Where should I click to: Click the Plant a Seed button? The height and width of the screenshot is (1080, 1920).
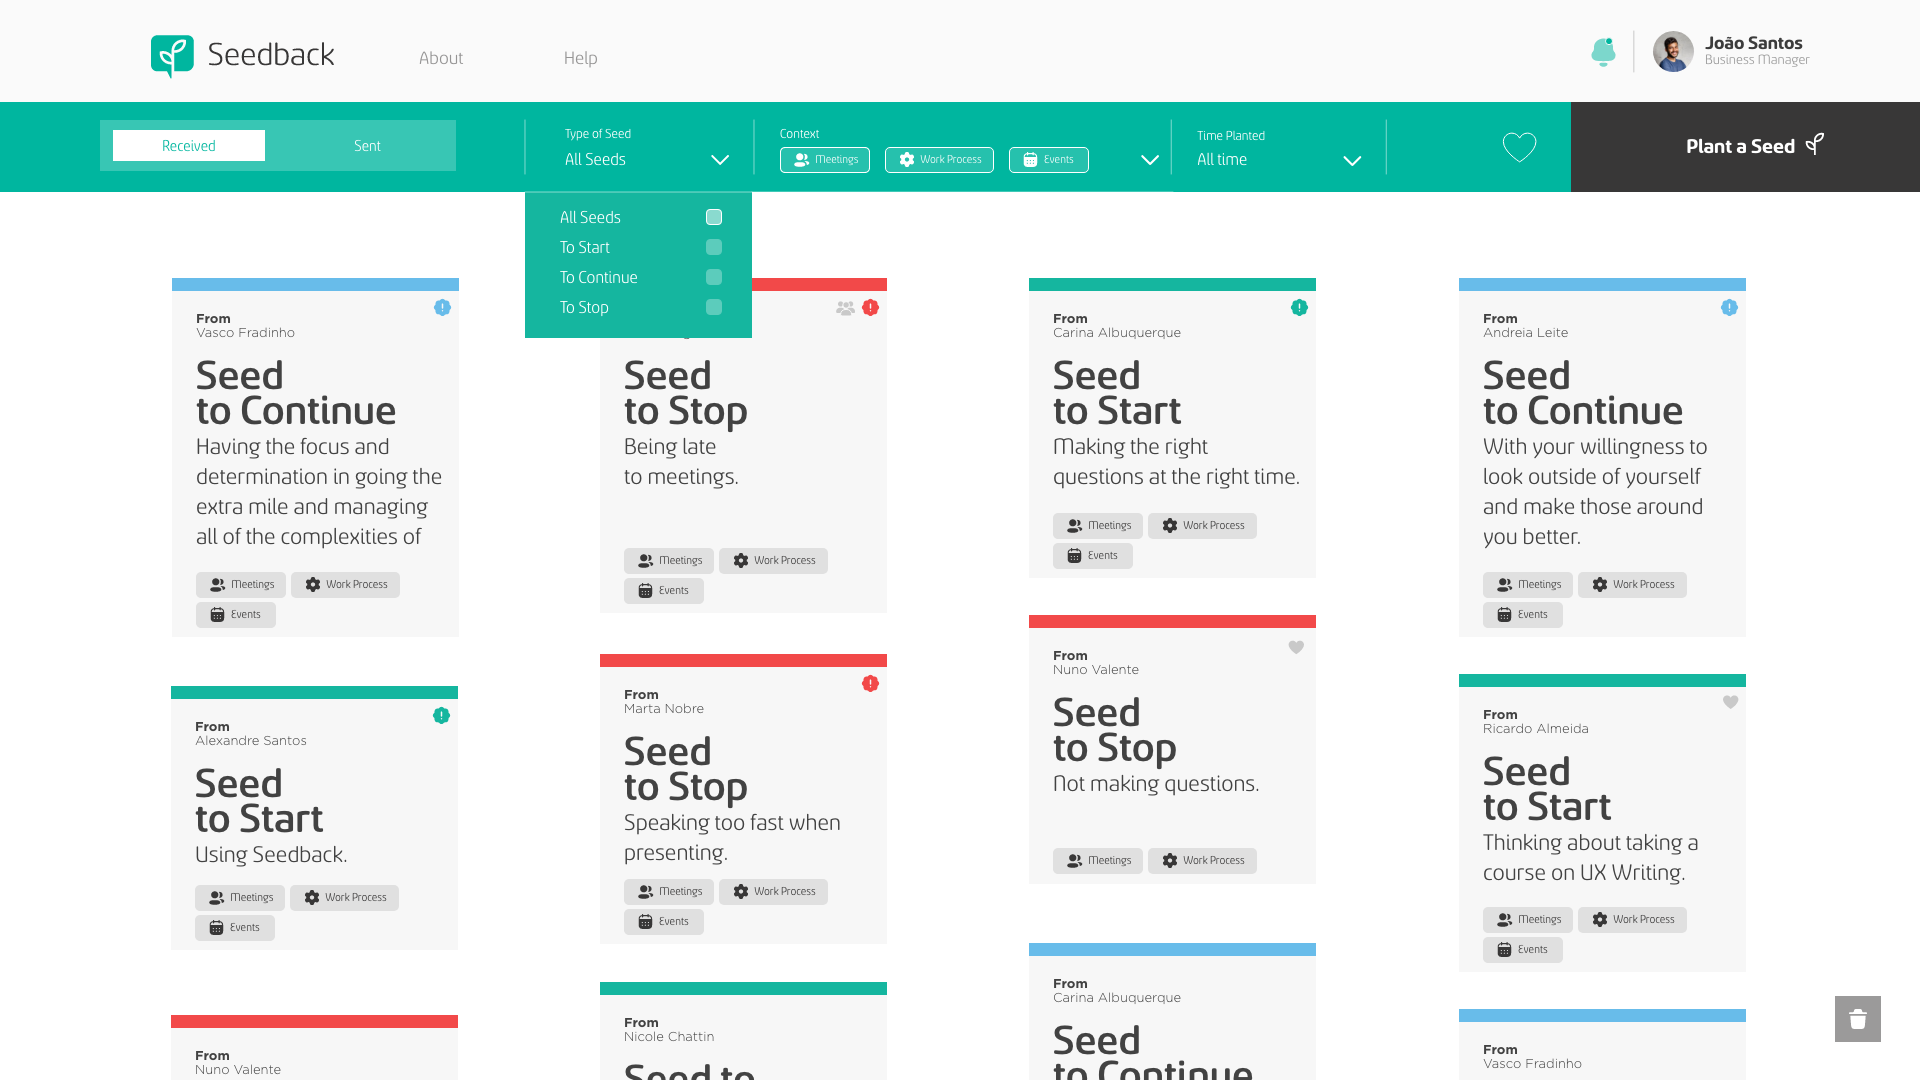(x=1745, y=147)
